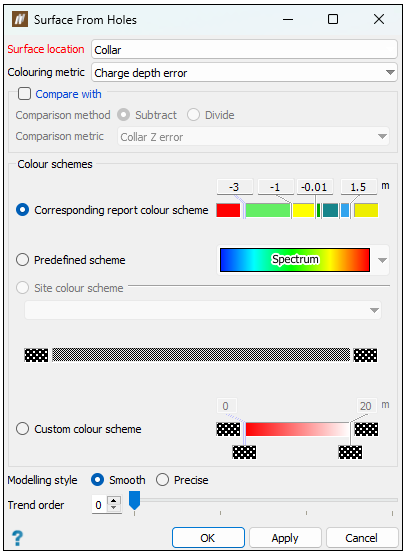Click the light green report scheme swatch
408x558 pixels.
pos(268,210)
